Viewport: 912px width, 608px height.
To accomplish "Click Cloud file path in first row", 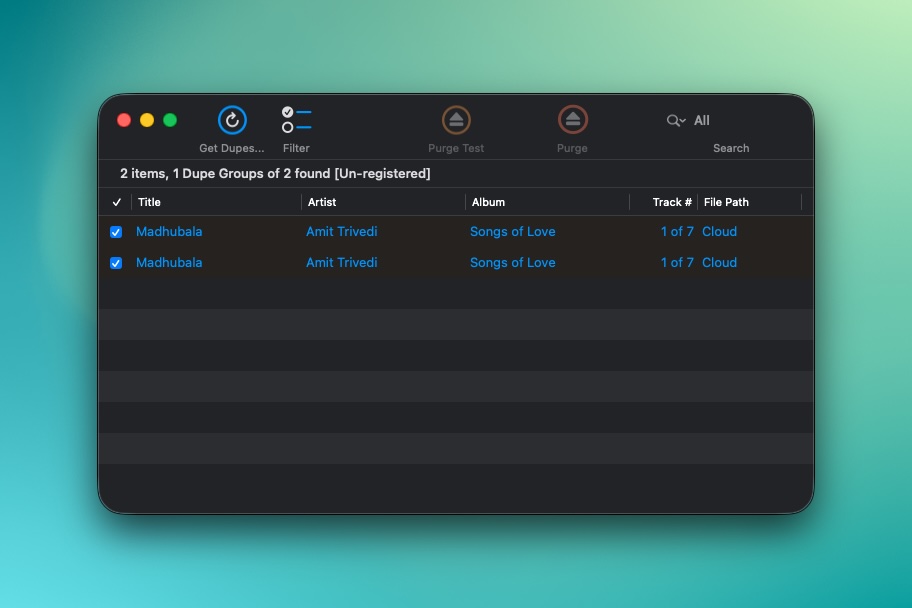I will 719,232.
